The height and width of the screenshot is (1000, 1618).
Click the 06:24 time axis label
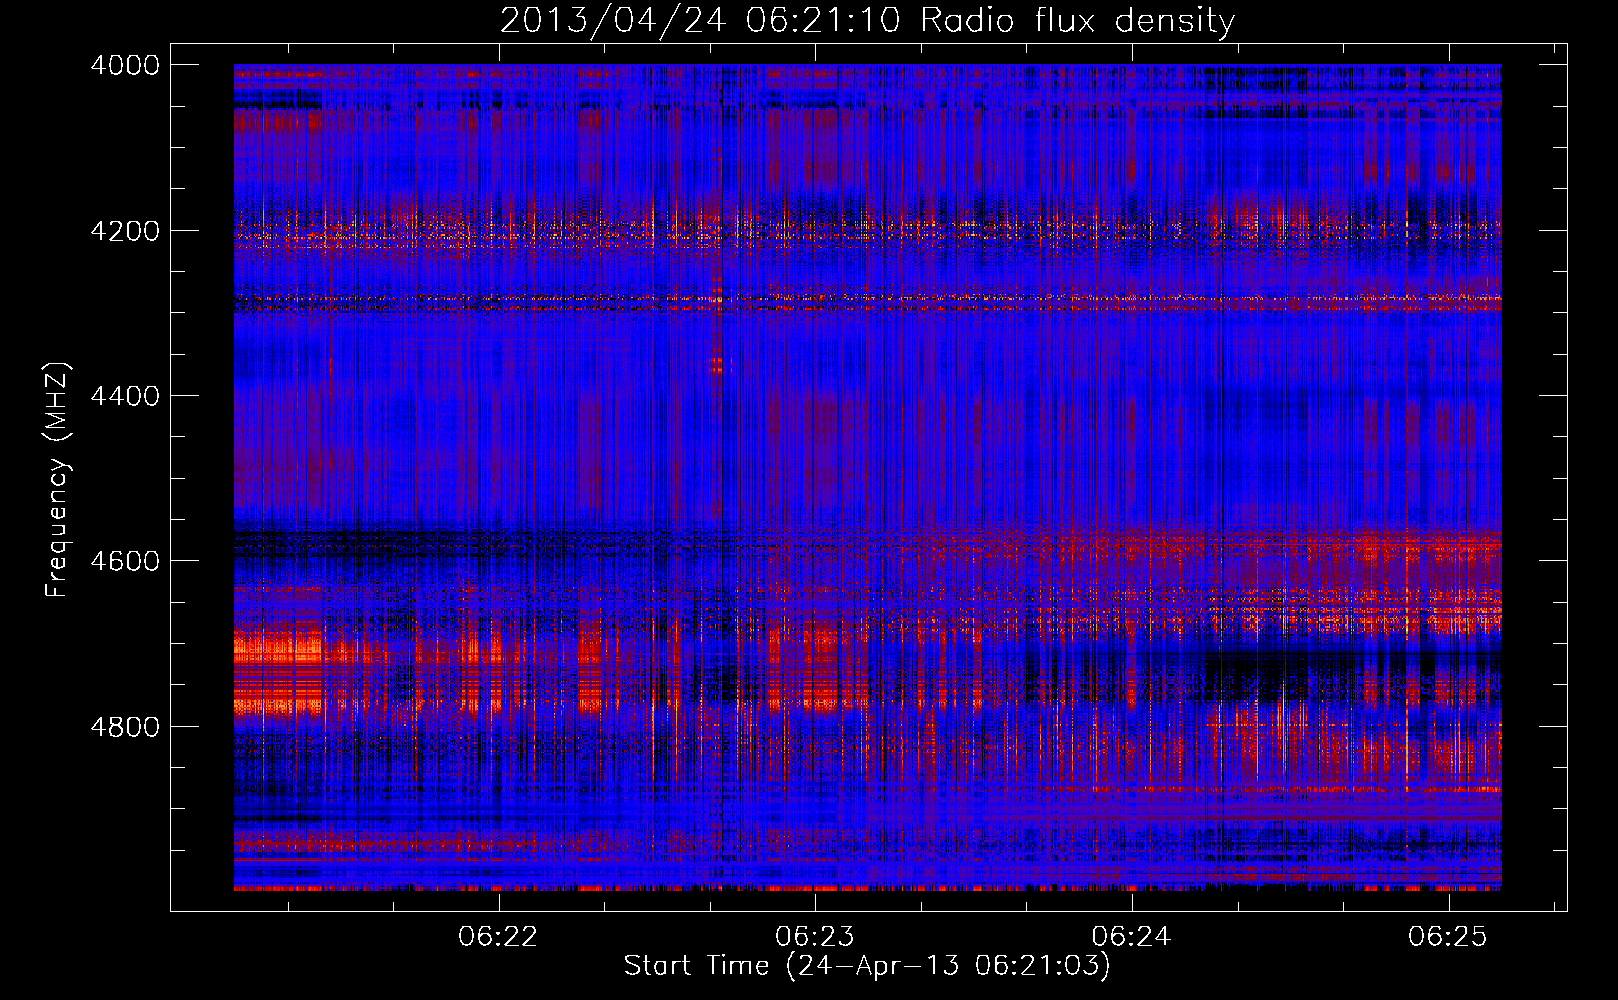pos(1131,937)
